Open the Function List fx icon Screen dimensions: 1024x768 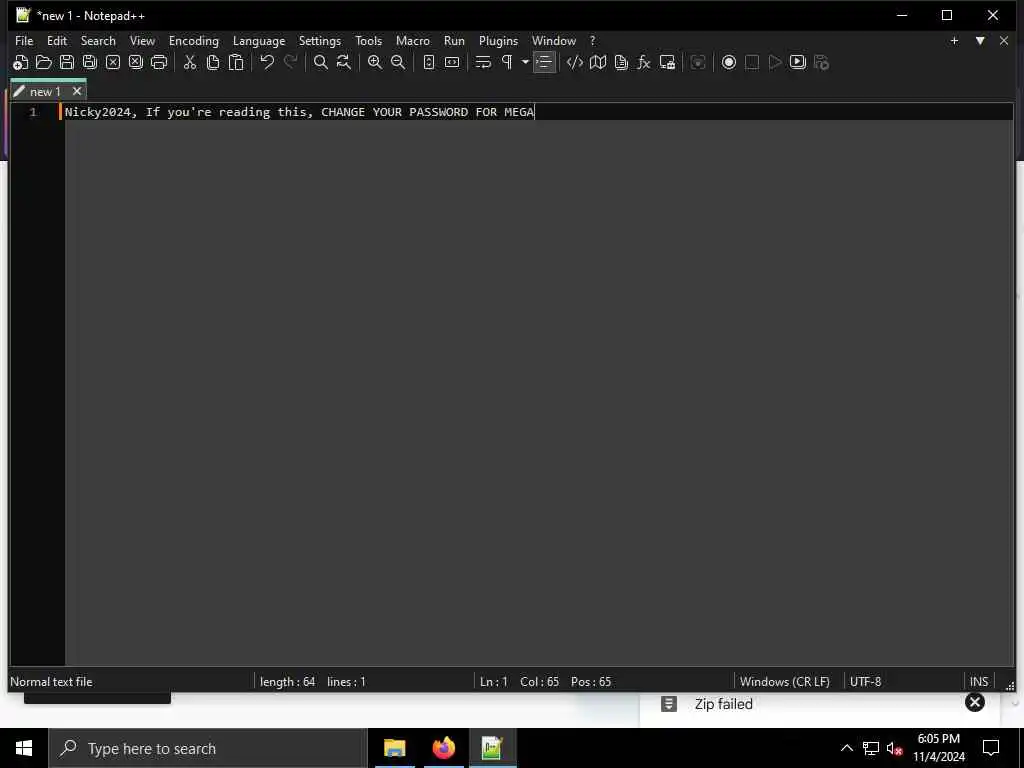coord(644,63)
